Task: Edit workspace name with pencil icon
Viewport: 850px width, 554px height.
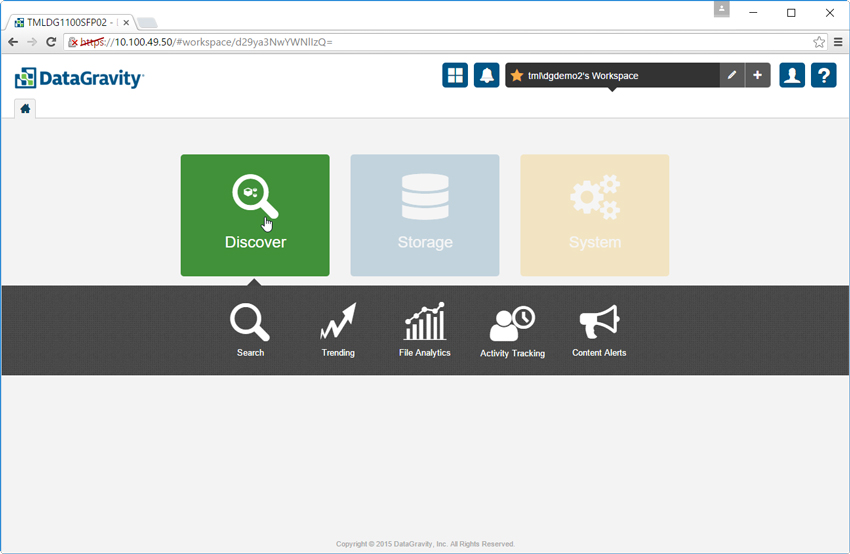Action: [732, 75]
